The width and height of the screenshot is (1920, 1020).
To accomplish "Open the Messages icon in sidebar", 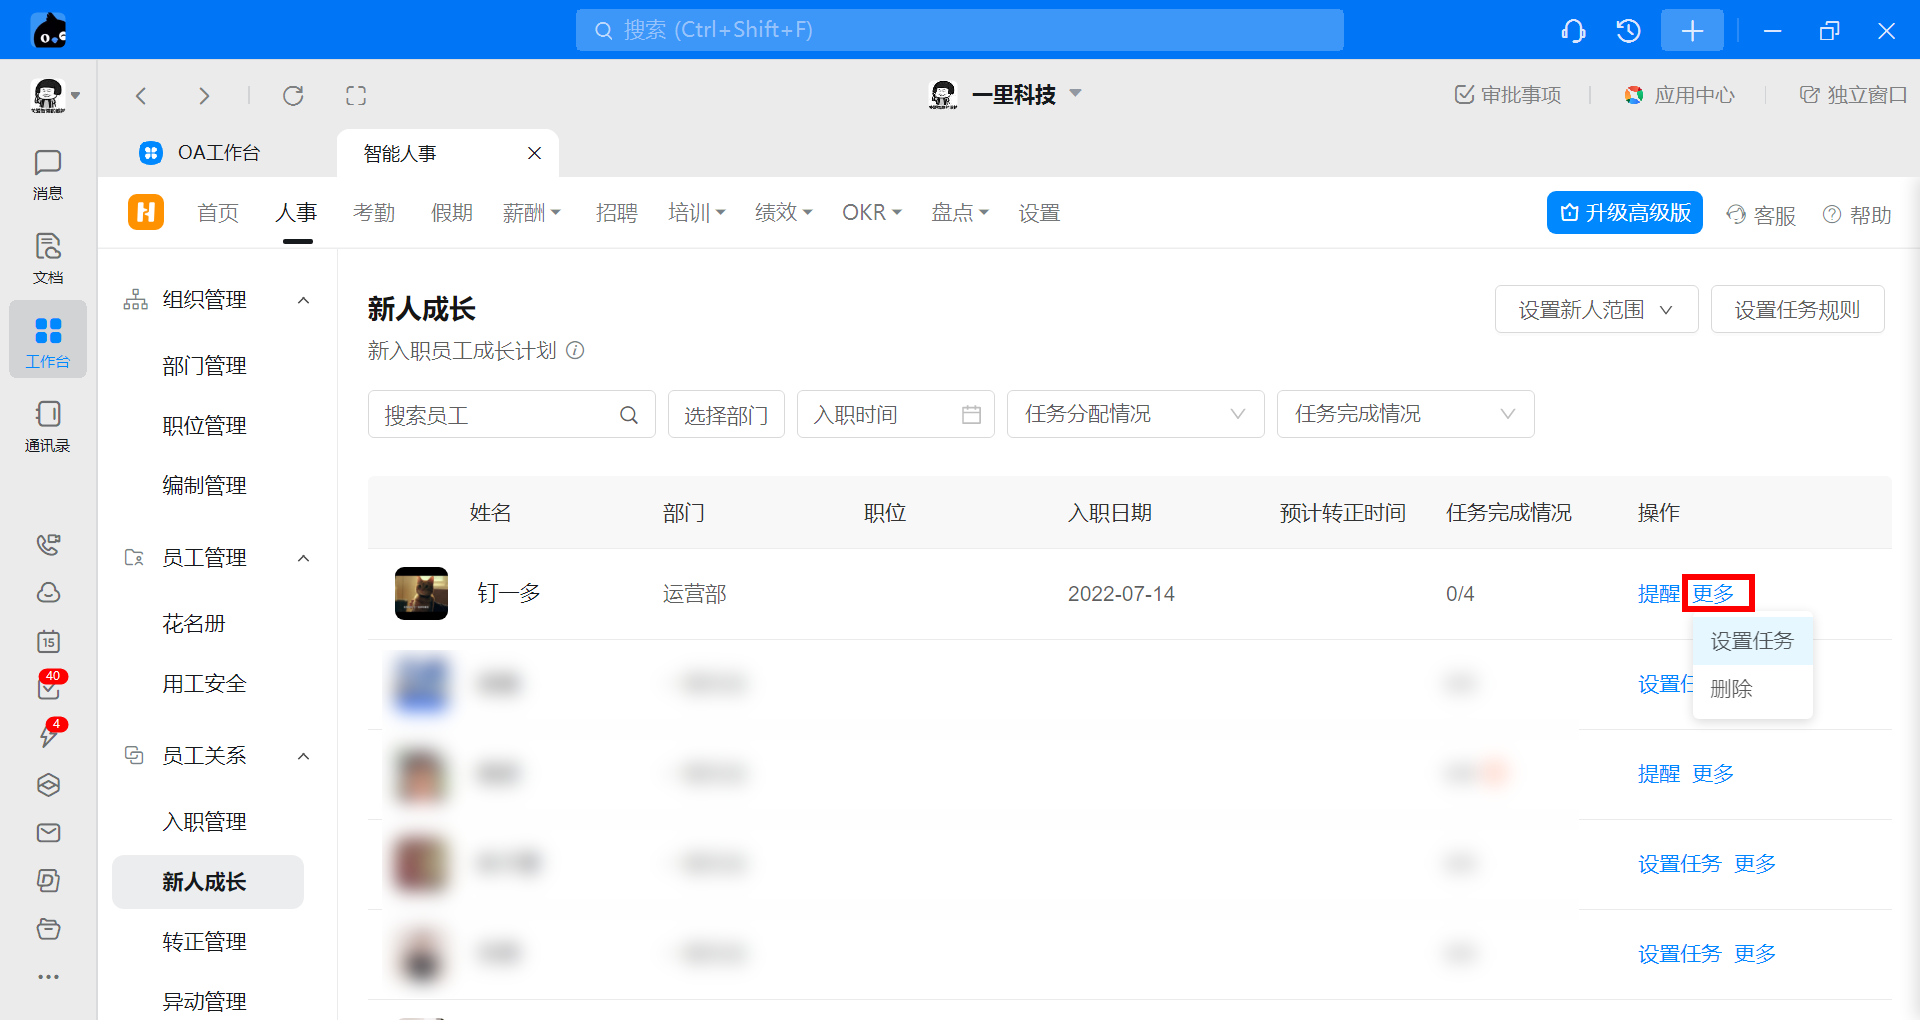I will 47,174.
